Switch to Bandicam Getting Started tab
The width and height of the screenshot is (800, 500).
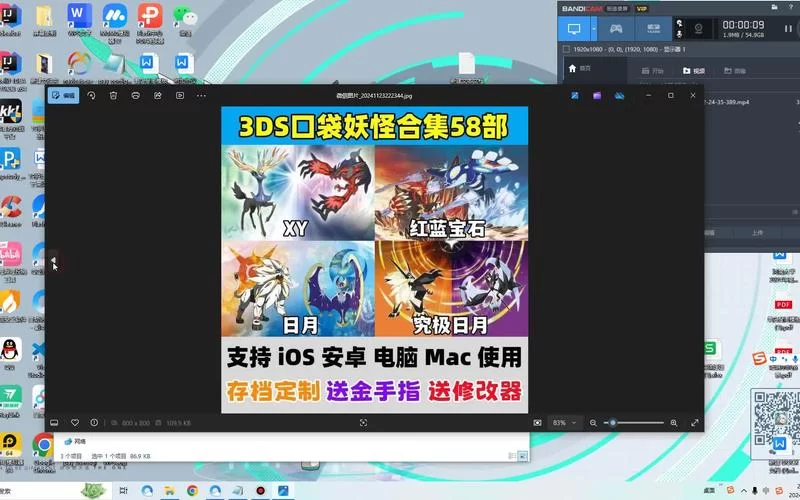click(x=653, y=71)
